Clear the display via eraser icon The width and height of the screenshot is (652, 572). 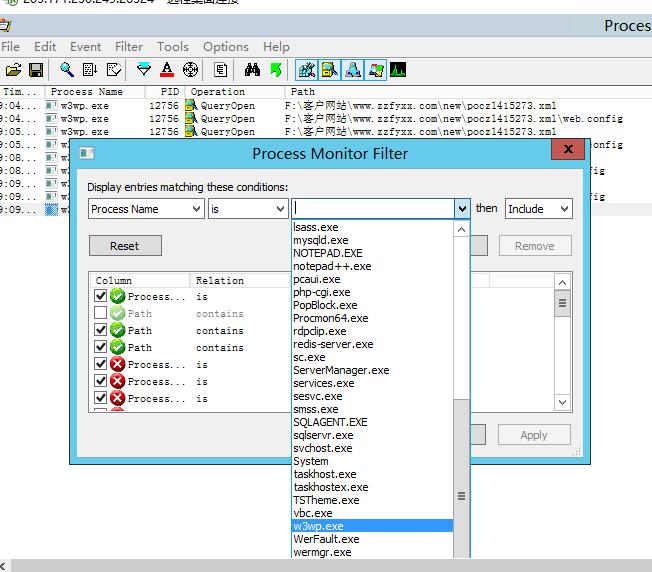(114, 70)
